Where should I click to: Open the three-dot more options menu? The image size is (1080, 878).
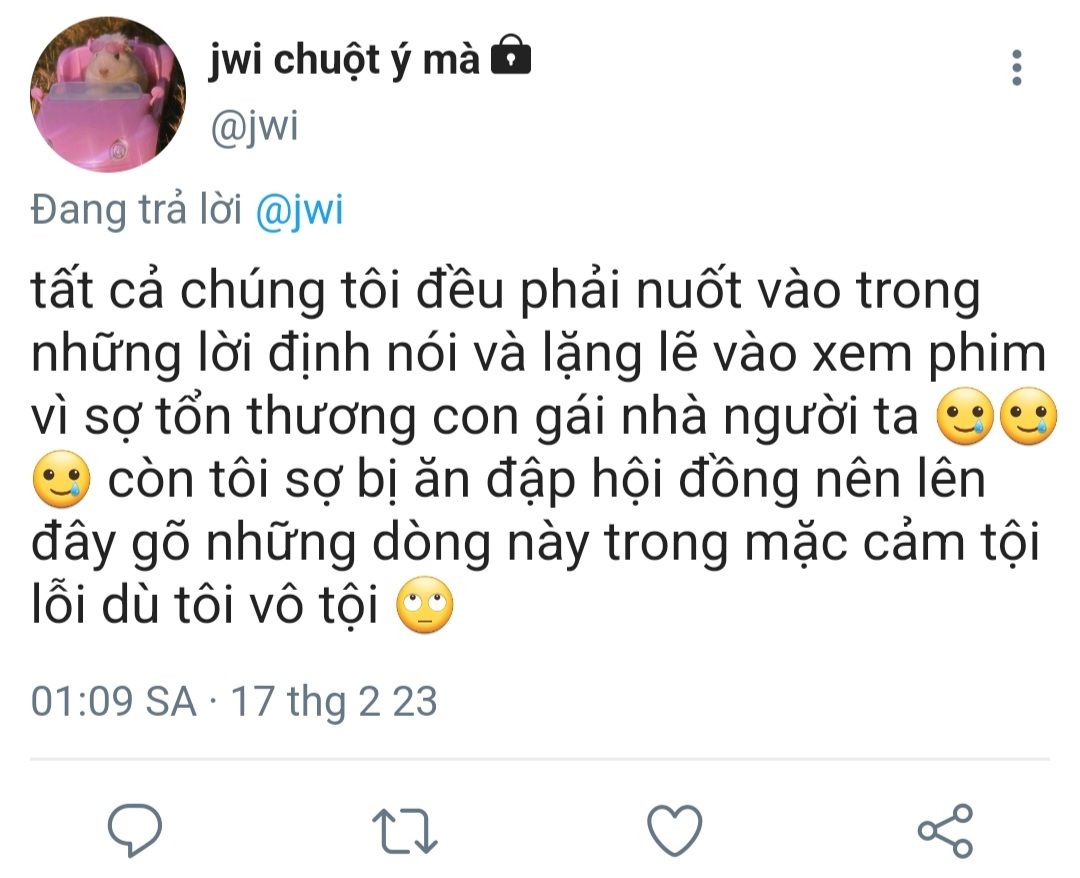1017,67
